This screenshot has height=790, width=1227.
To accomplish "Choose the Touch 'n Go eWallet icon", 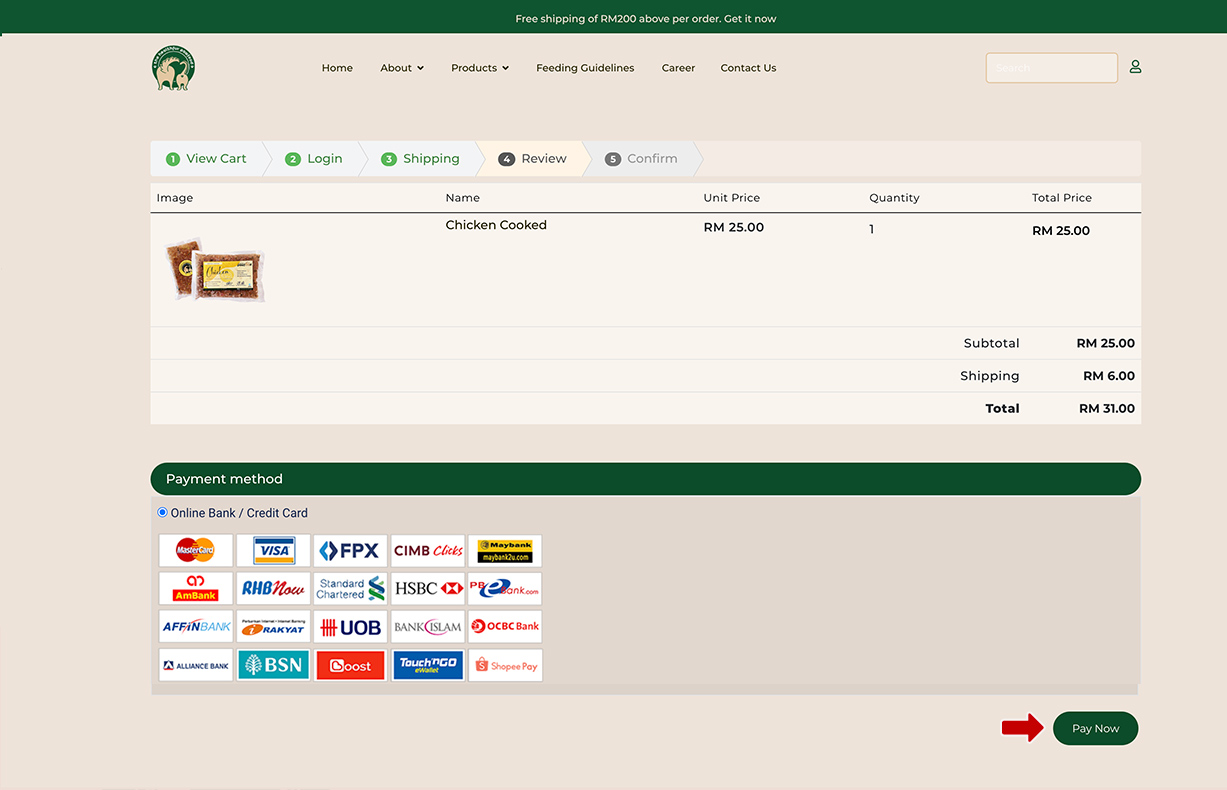I will [428, 666].
